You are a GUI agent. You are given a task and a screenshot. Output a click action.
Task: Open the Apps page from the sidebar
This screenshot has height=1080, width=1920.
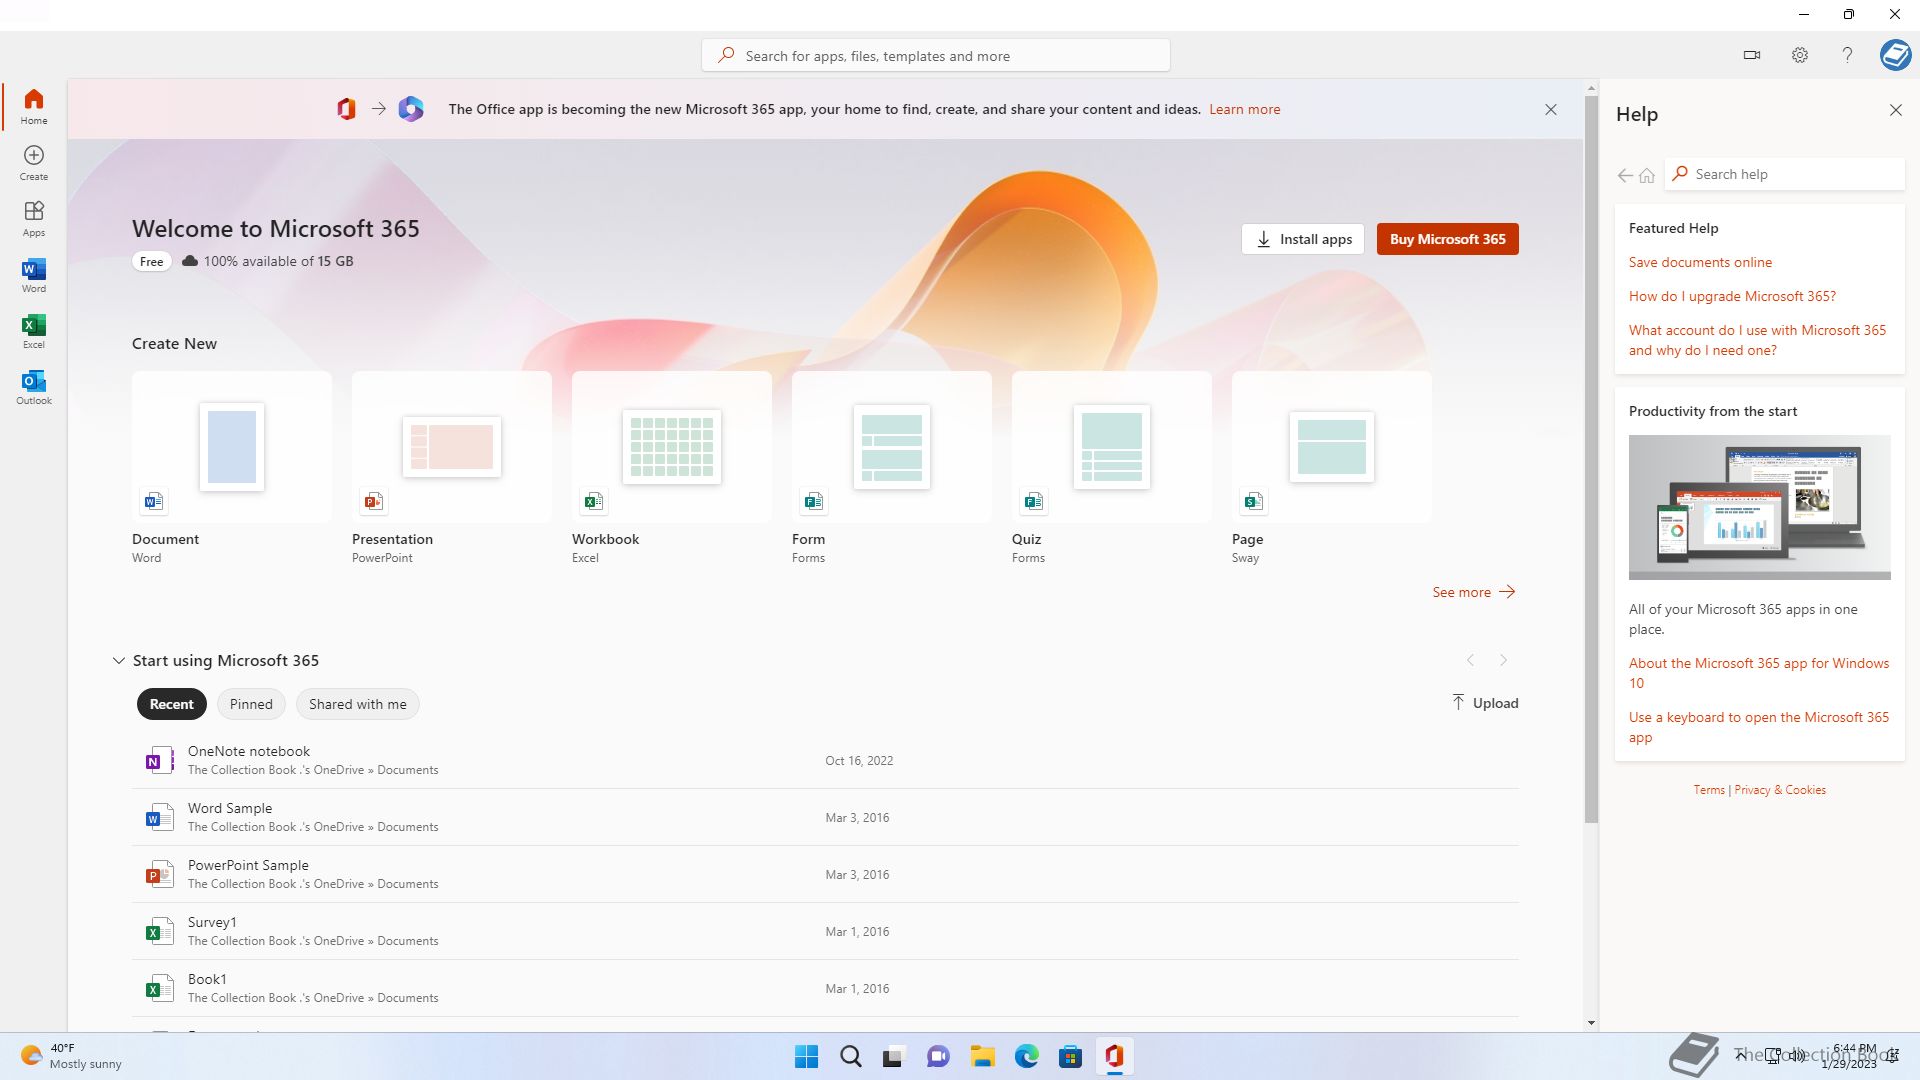point(34,218)
